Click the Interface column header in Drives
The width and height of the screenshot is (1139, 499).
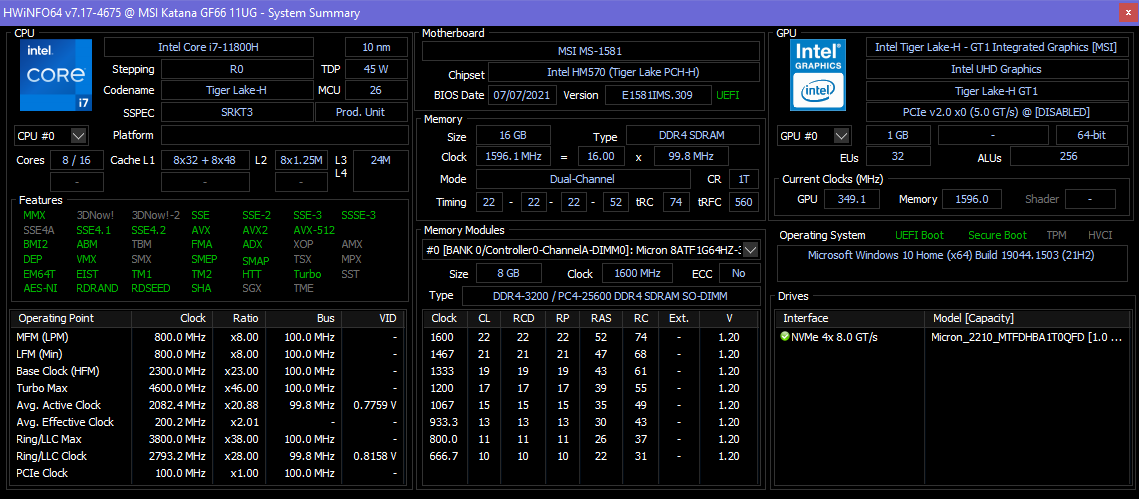click(x=850, y=318)
